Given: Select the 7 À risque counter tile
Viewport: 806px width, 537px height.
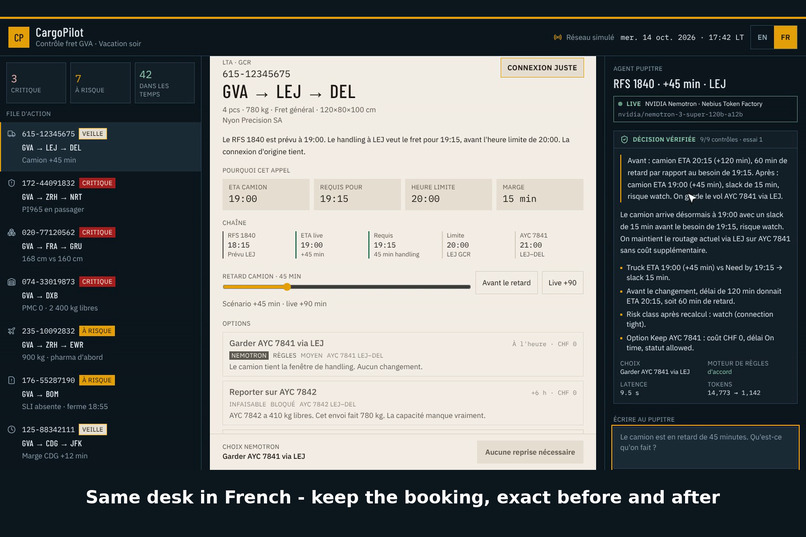Looking at the screenshot, I should 100,83.
